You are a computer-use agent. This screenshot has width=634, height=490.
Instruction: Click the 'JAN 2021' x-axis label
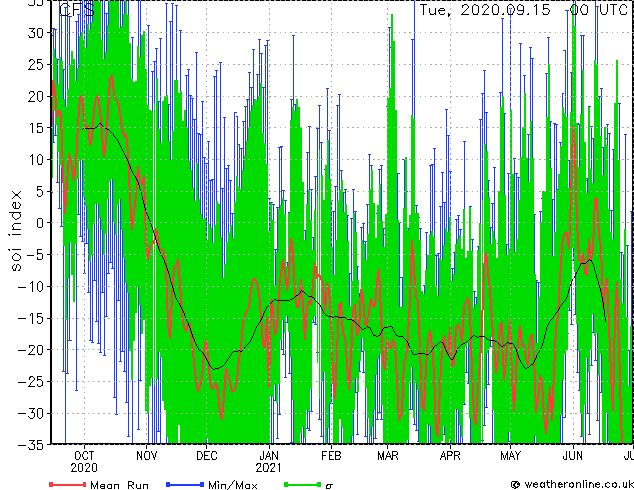[268, 462]
